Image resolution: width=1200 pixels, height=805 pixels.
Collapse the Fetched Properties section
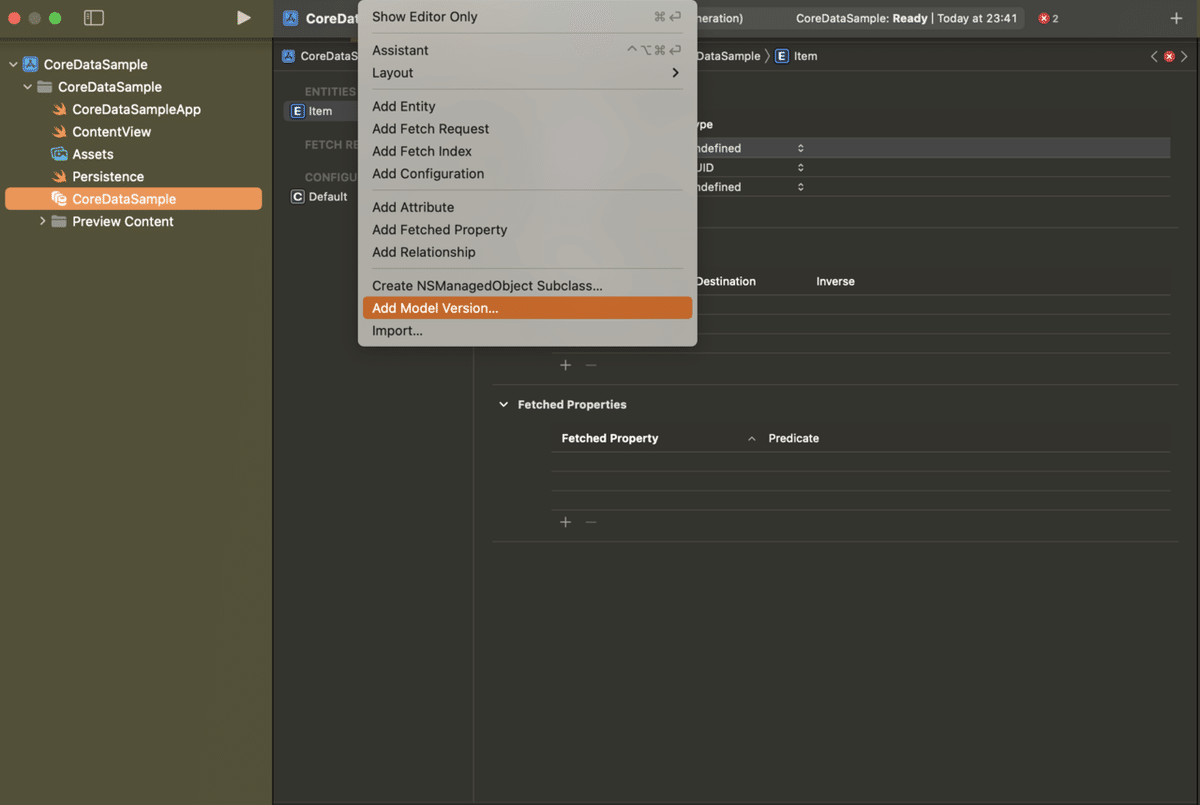pyautogui.click(x=503, y=404)
